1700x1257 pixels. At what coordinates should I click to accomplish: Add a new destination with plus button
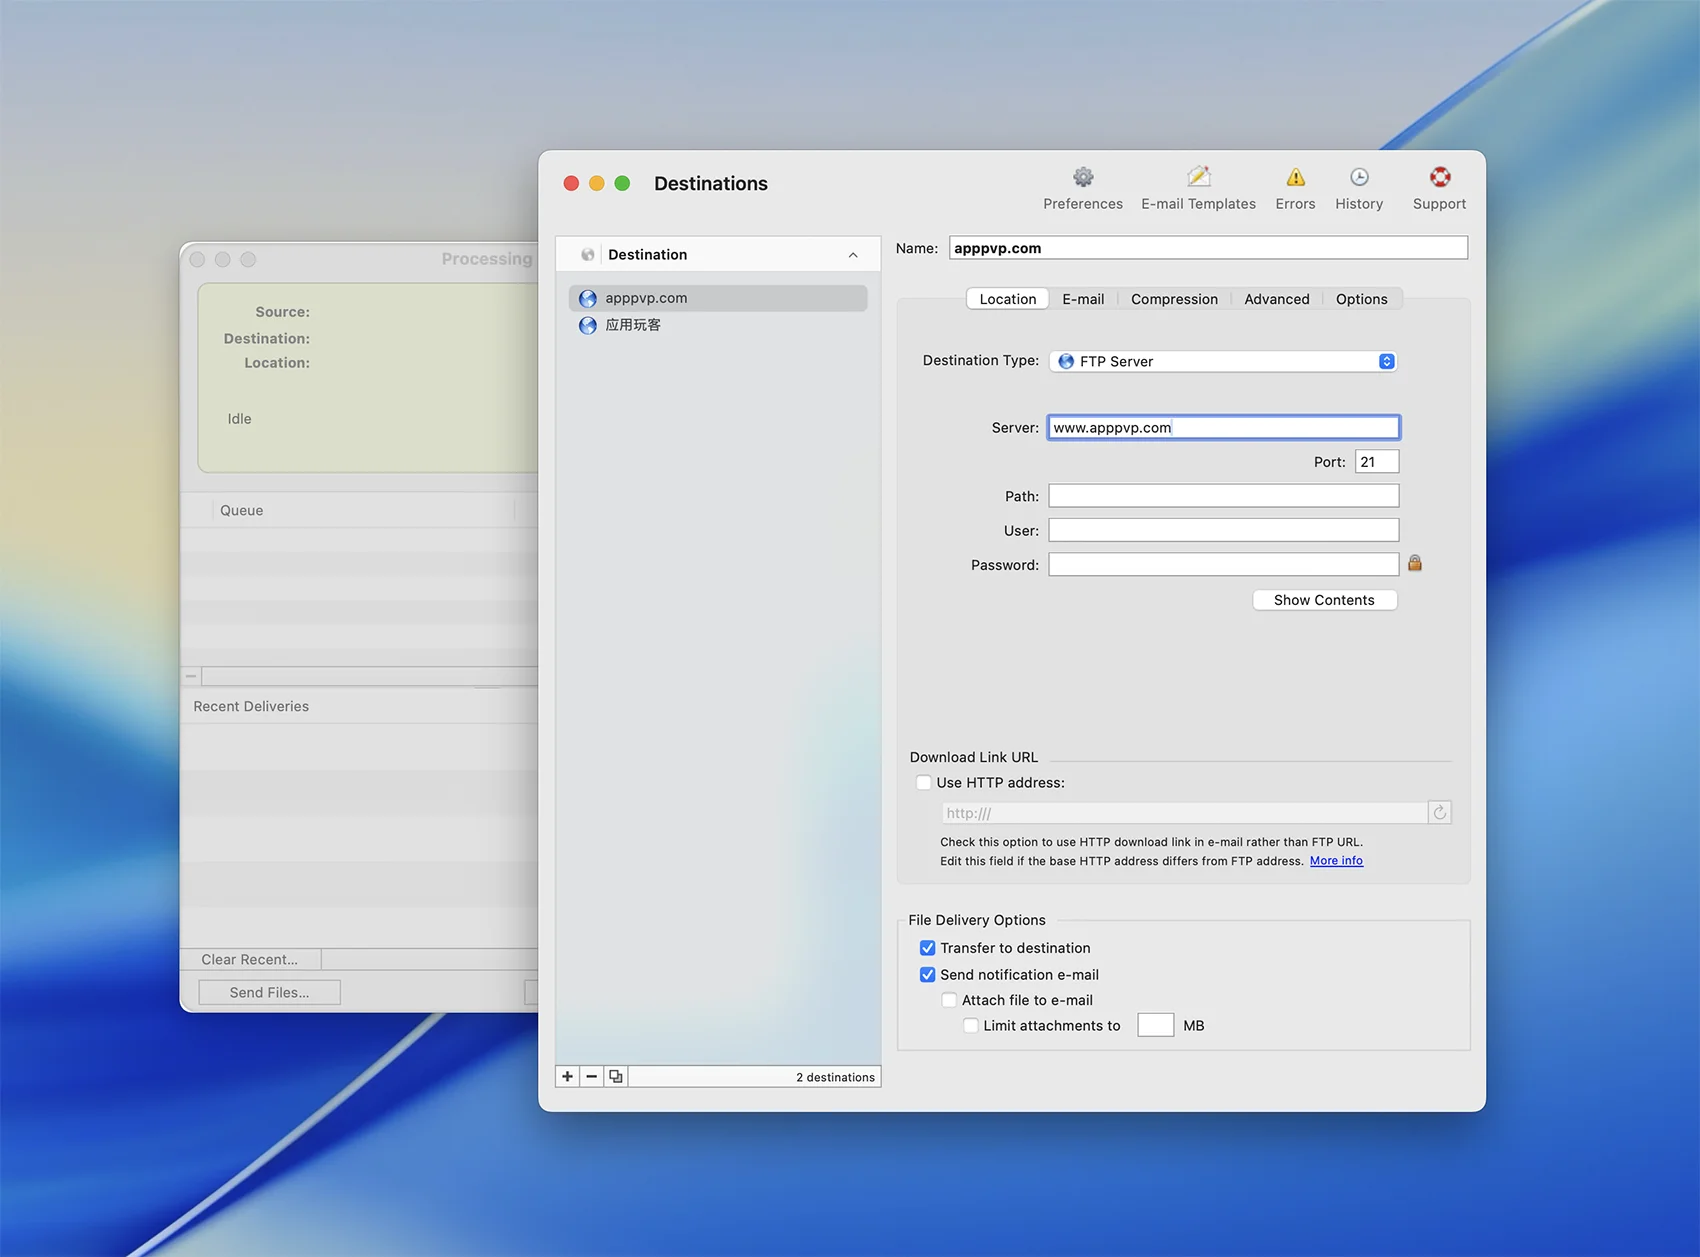click(x=567, y=1077)
